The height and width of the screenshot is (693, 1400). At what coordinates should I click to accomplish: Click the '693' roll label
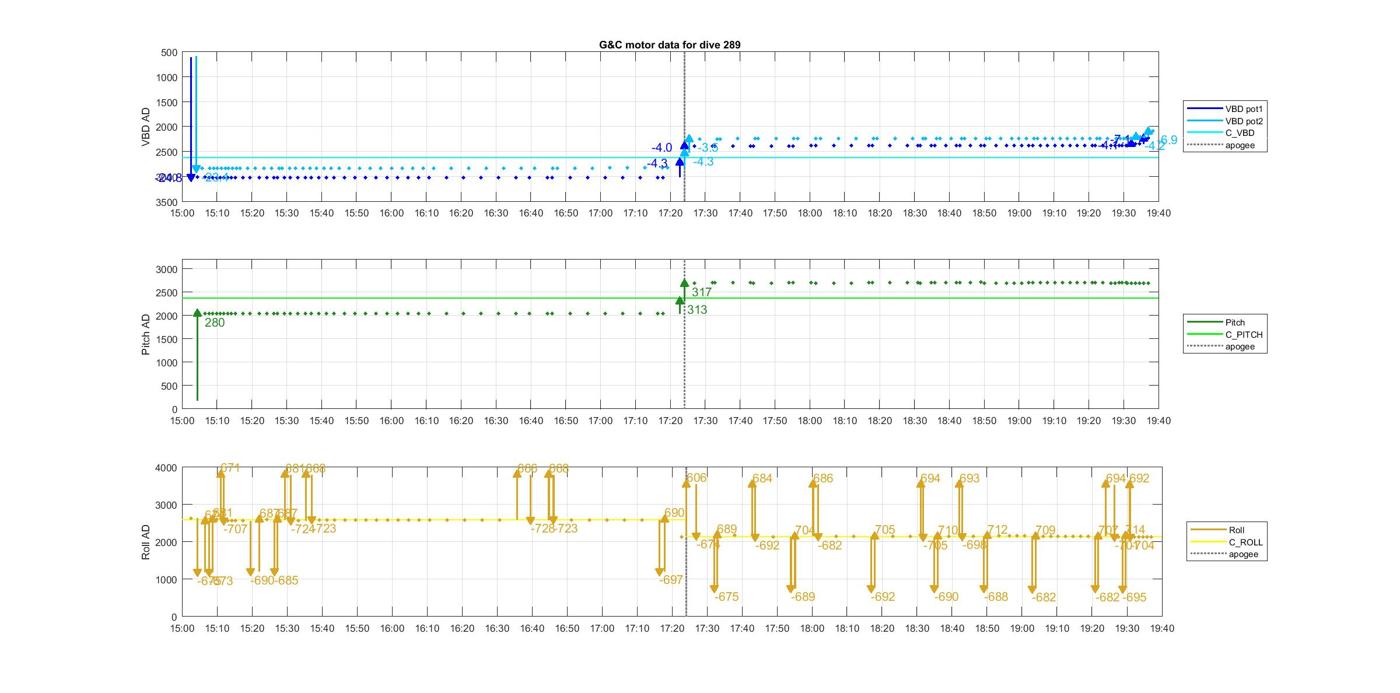[x=970, y=479]
